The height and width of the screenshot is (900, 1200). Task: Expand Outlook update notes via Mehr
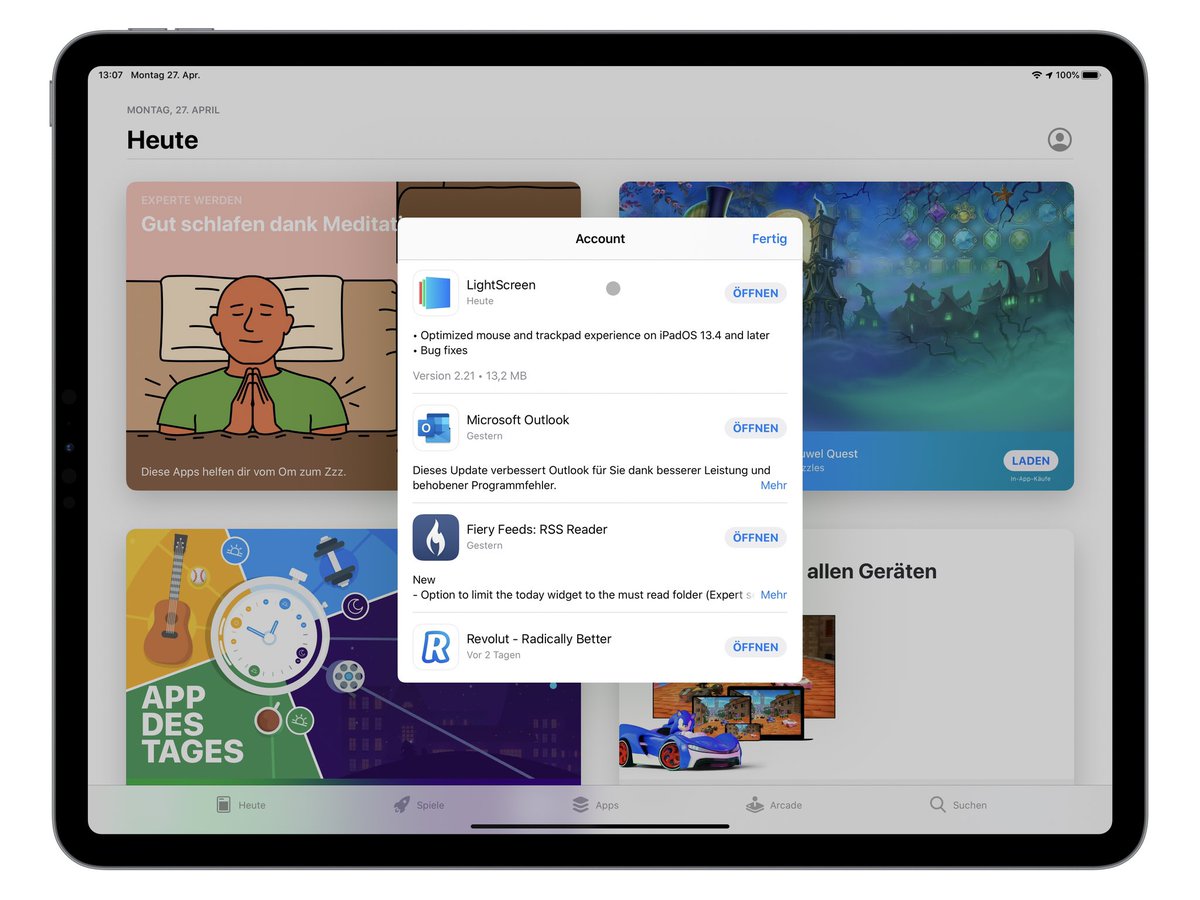(773, 485)
